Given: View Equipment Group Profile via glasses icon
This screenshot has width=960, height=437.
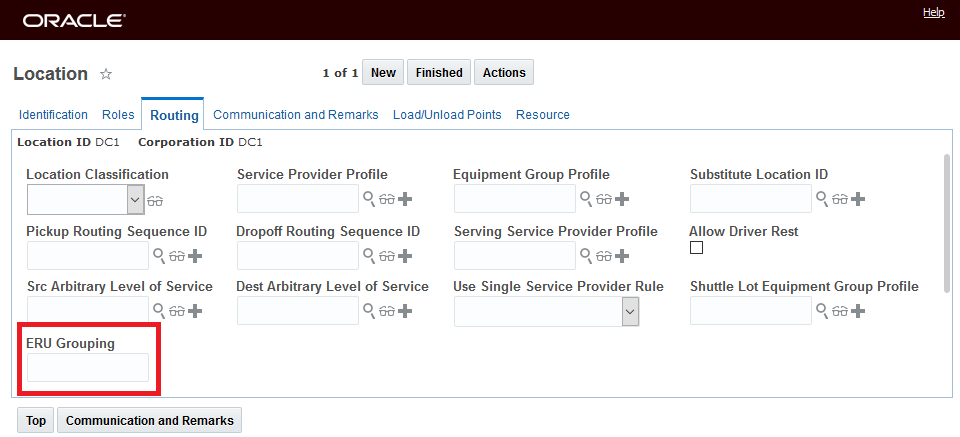Looking at the screenshot, I should tap(603, 199).
